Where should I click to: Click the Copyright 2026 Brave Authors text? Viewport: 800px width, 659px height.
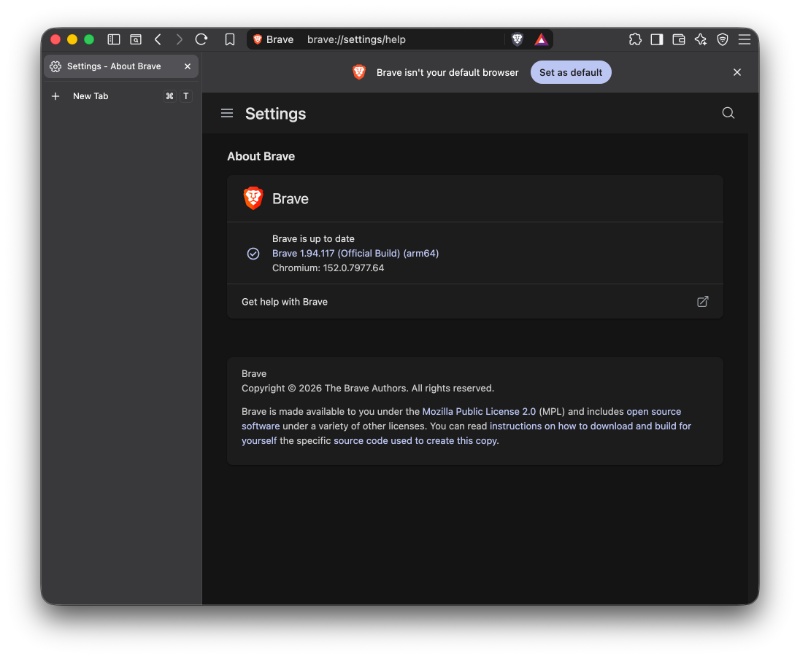click(x=367, y=388)
